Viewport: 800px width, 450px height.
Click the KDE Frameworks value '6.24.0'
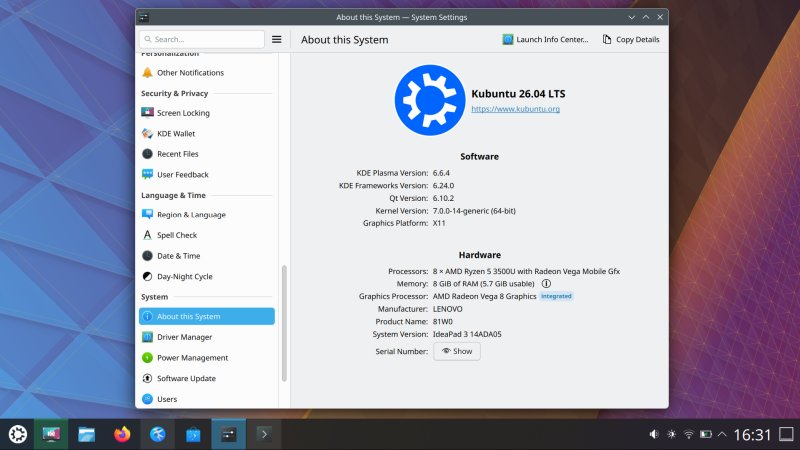443,186
